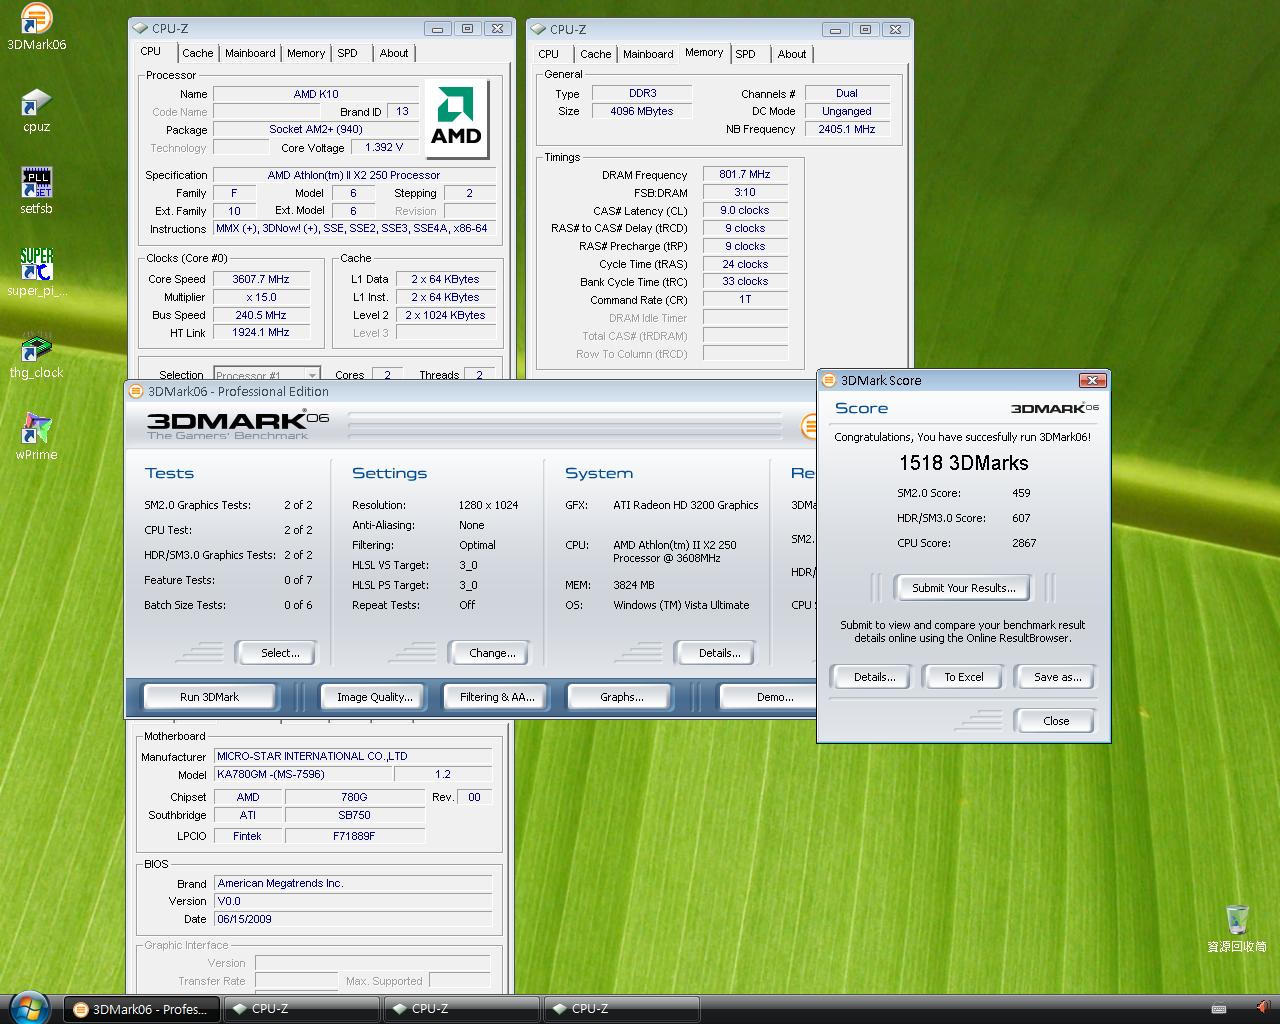Image resolution: width=1280 pixels, height=1024 pixels.
Task: Click Close button in score window
Action: (1056, 721)
